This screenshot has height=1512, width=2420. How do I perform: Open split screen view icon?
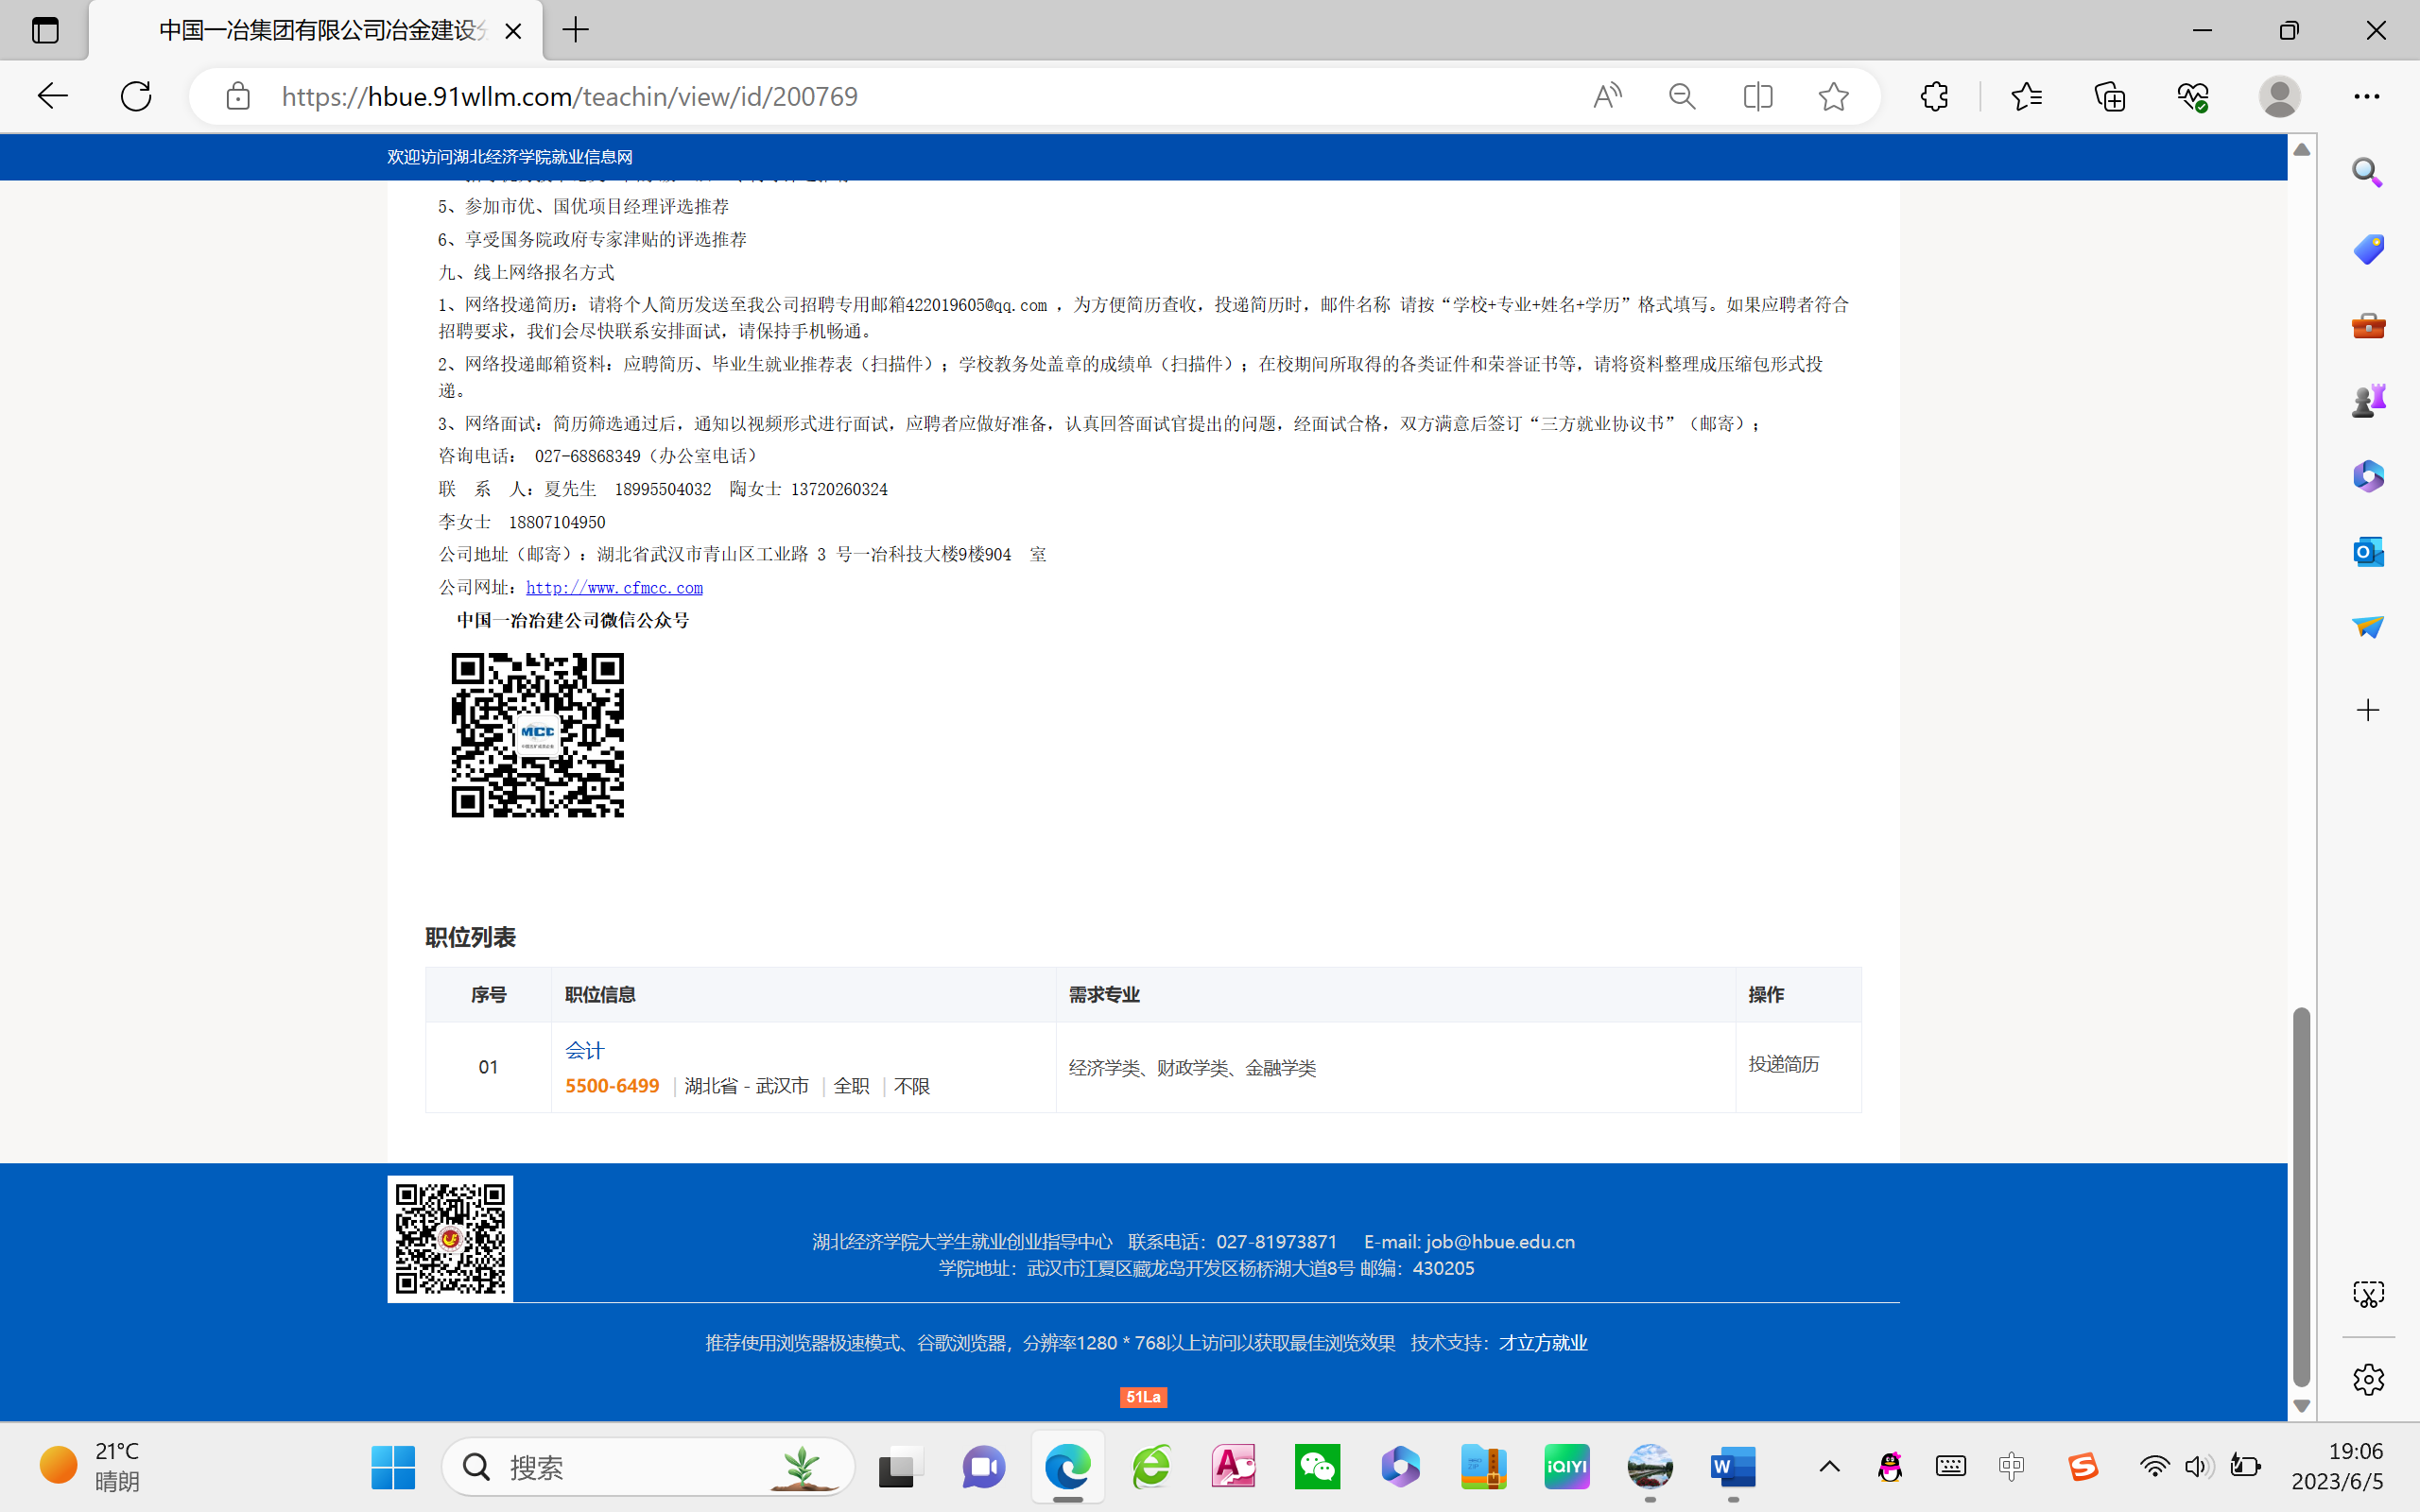1757,96
